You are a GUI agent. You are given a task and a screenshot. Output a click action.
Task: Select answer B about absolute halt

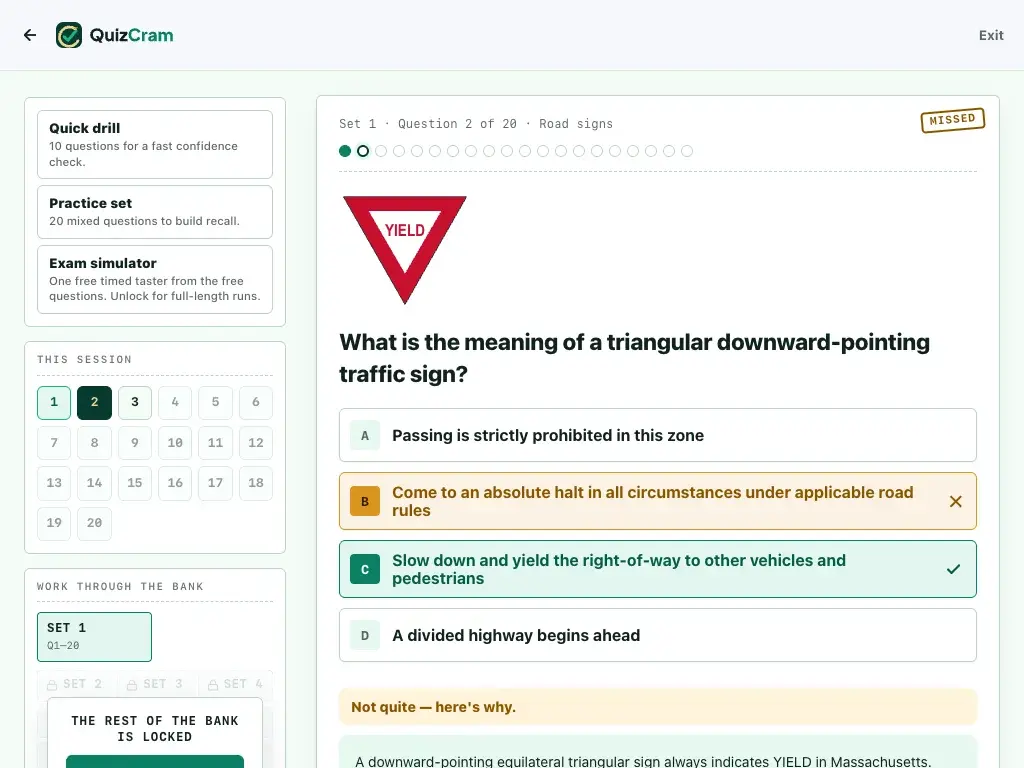coord(658,502)
